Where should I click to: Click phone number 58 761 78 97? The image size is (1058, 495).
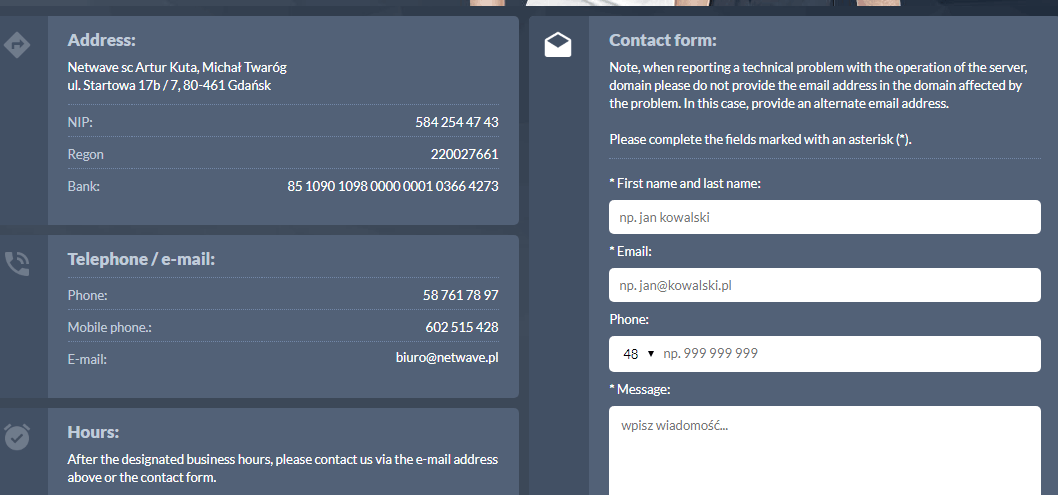tap(460, 295)
